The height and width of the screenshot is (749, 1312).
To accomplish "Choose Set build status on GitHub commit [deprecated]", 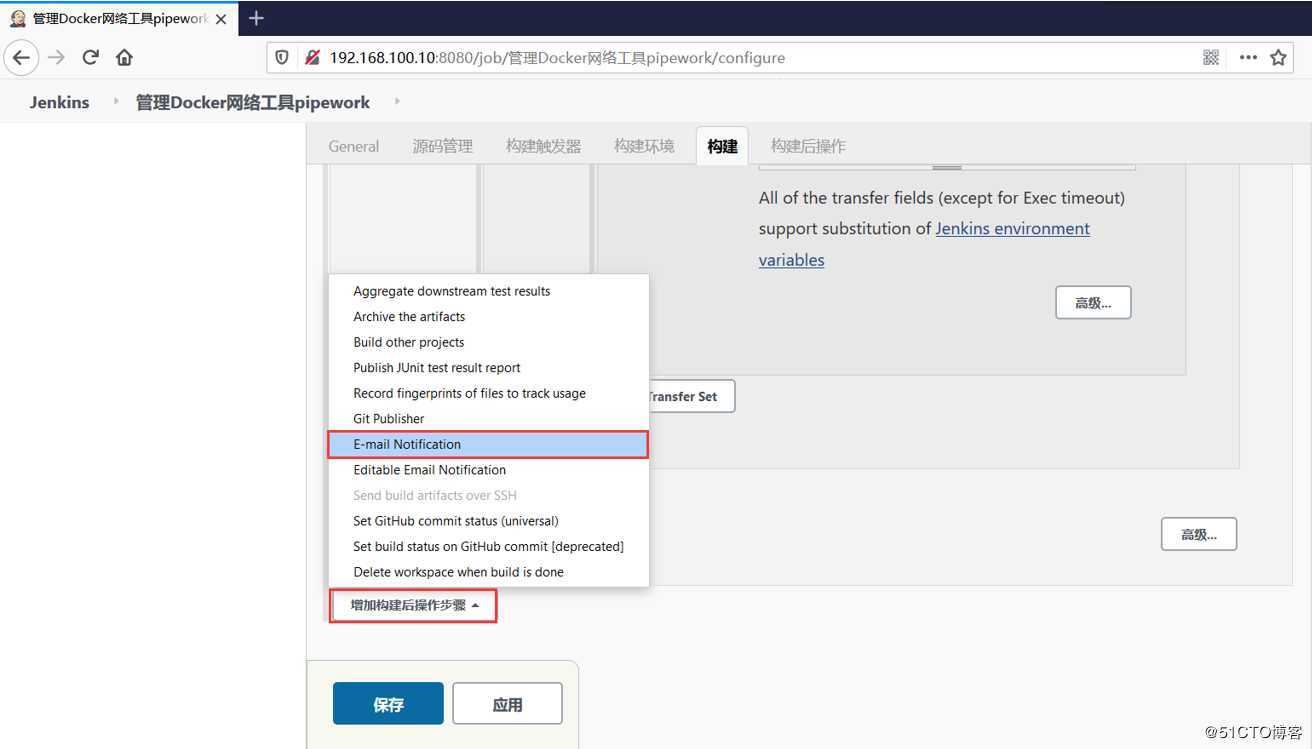I will pyautogui.click(x=489, y=546).
